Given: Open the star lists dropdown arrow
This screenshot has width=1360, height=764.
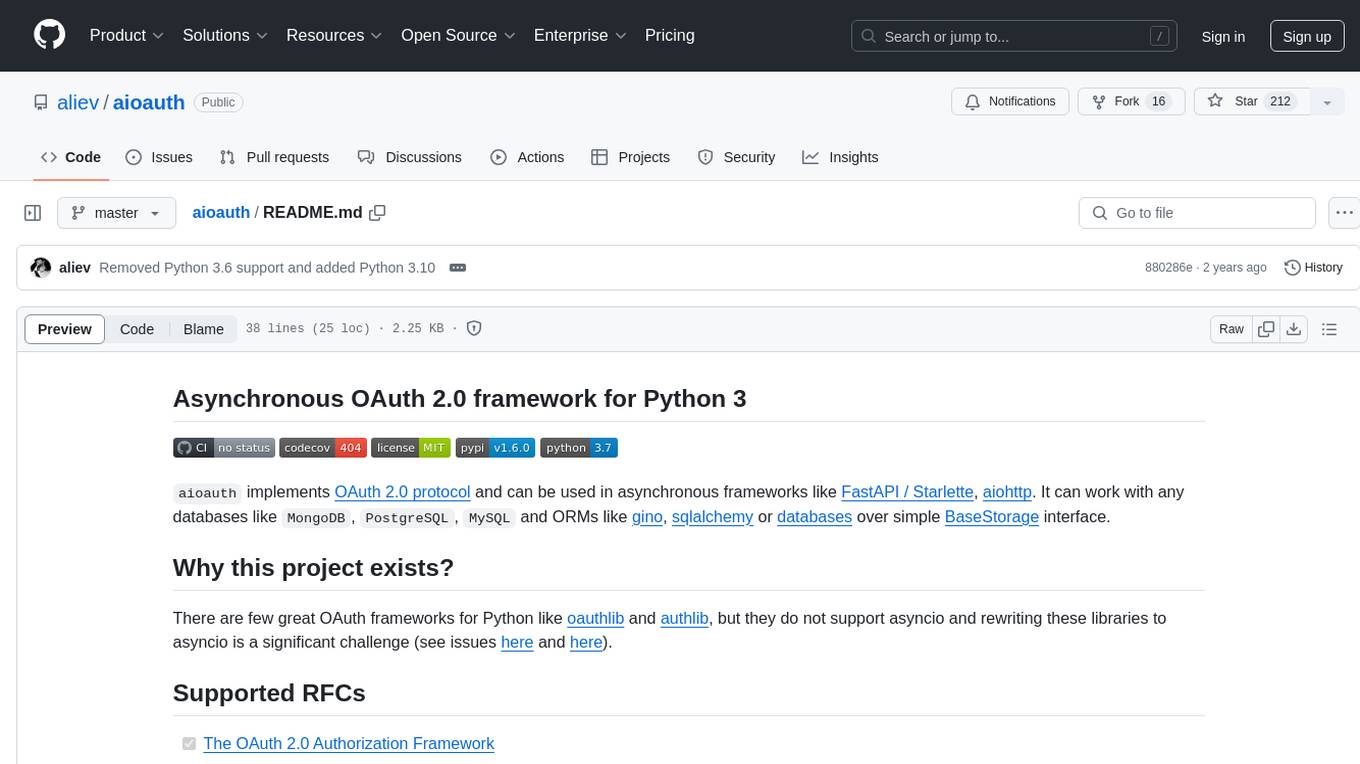Looking at the screenshot, I should (1327, 102).
